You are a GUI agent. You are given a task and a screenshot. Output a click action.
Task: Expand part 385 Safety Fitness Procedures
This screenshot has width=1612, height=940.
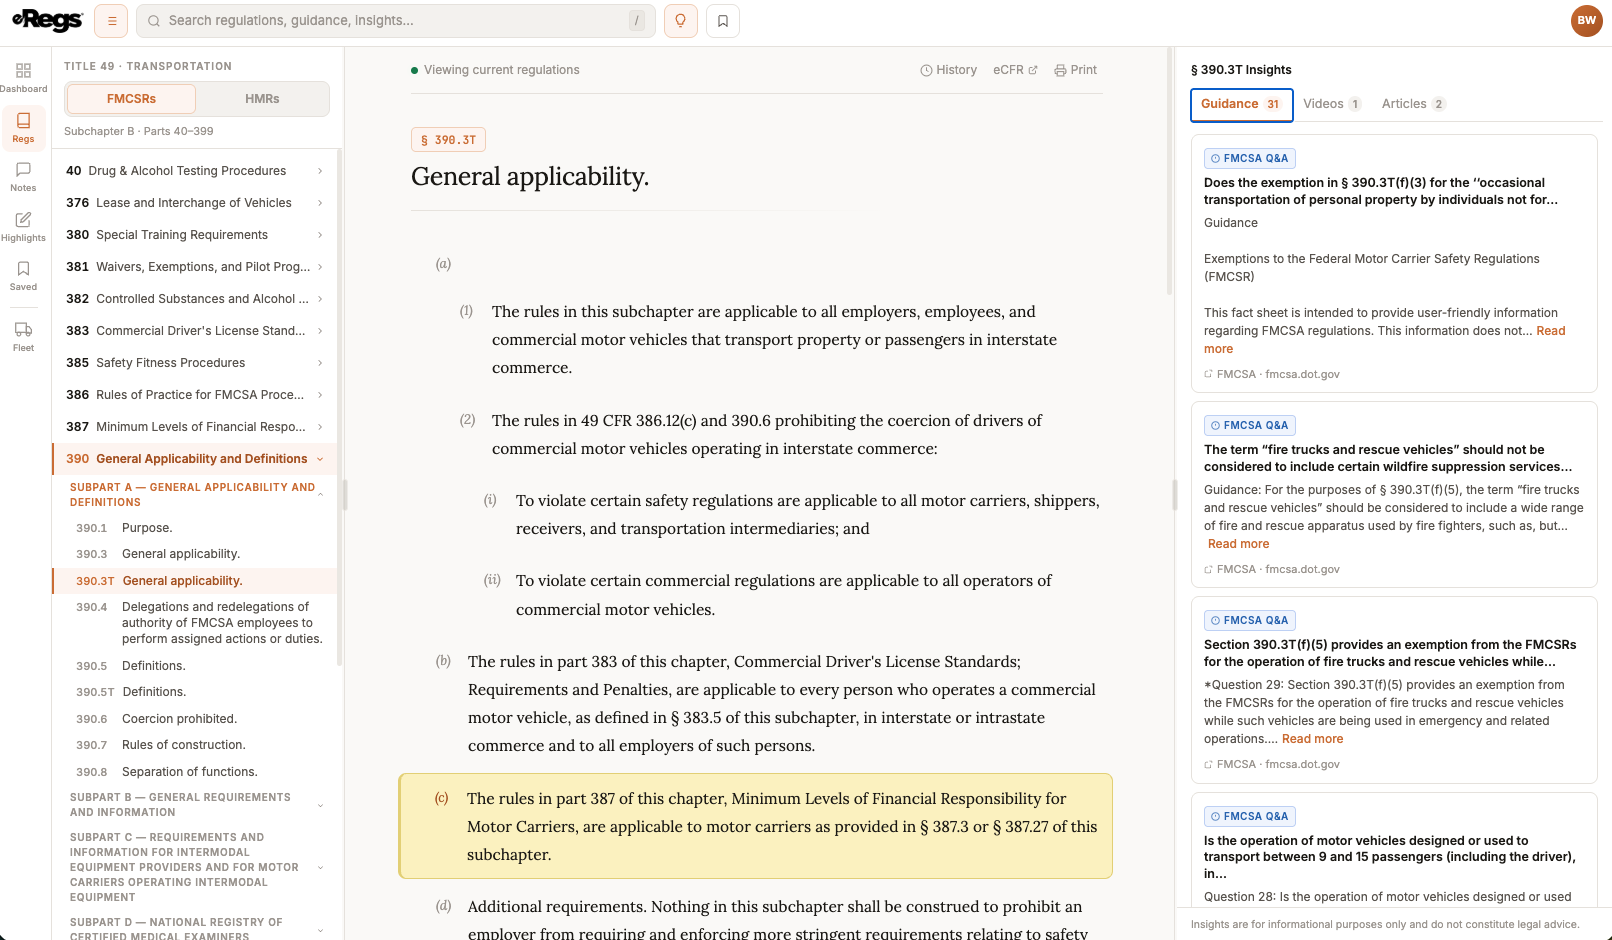pos(195,363)
